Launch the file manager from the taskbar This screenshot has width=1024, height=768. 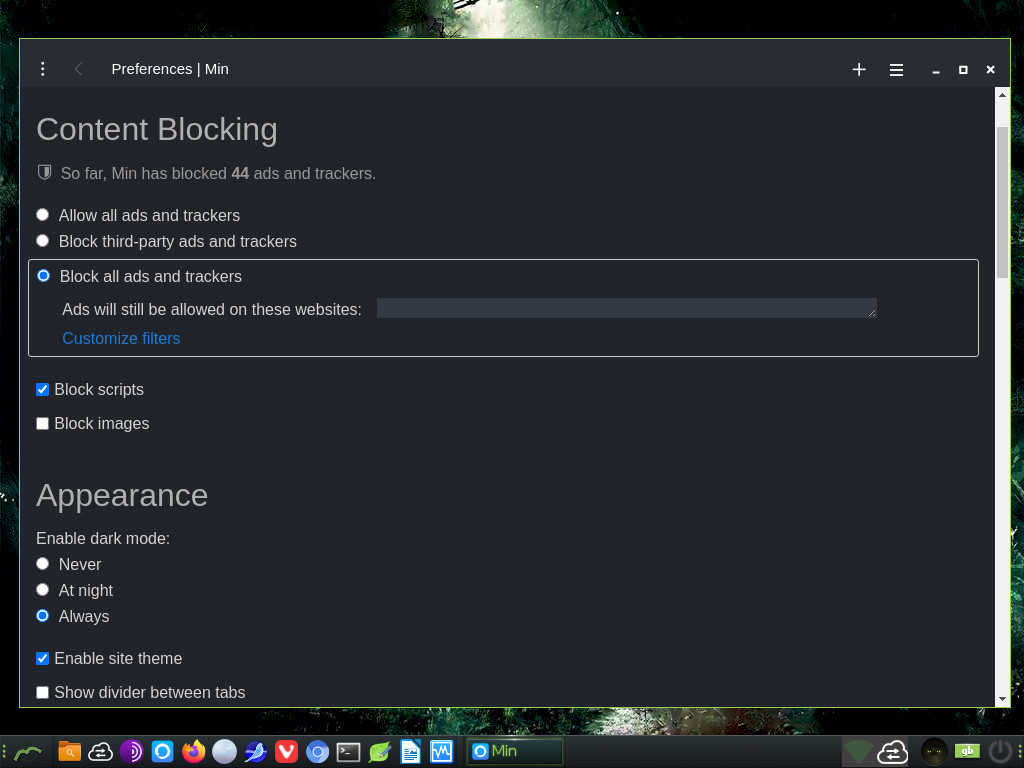point(69,752)
